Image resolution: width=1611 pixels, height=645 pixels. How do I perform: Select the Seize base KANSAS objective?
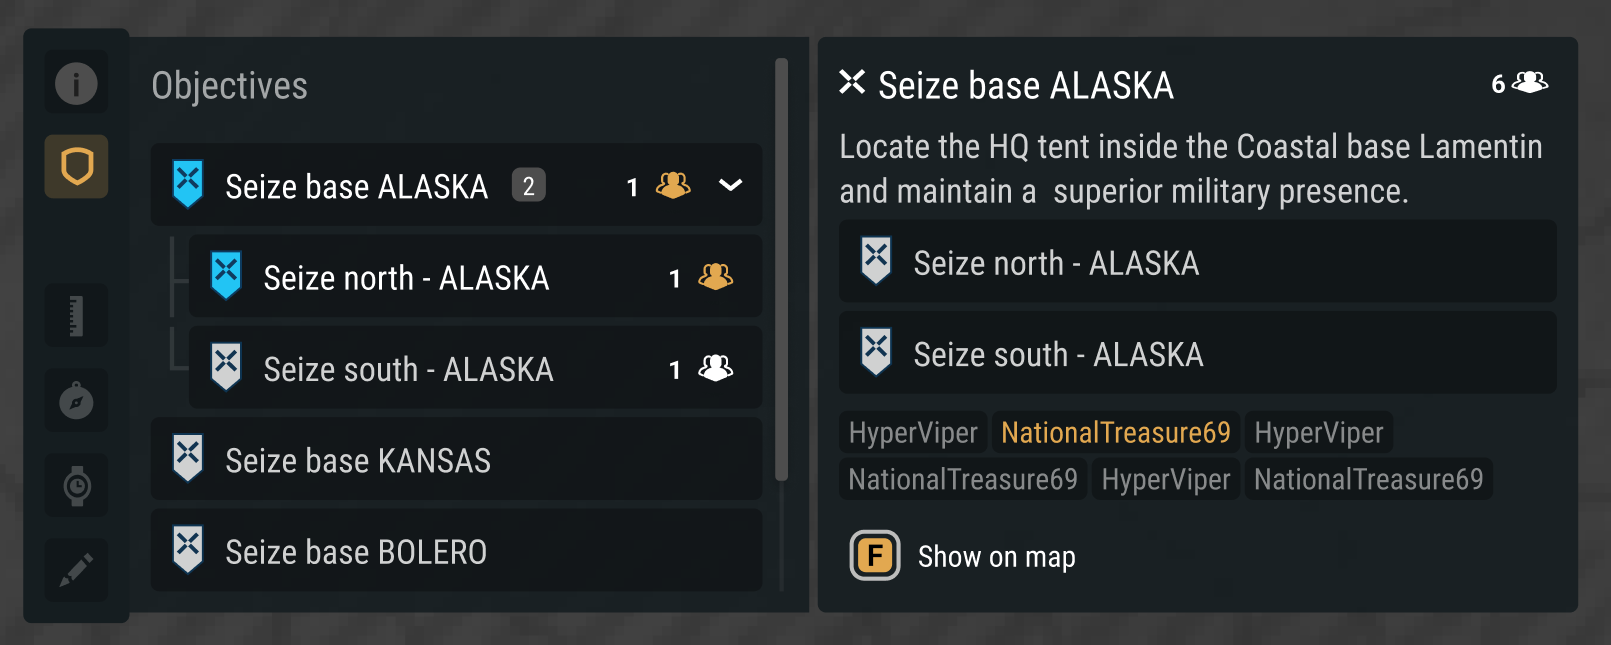358,460
